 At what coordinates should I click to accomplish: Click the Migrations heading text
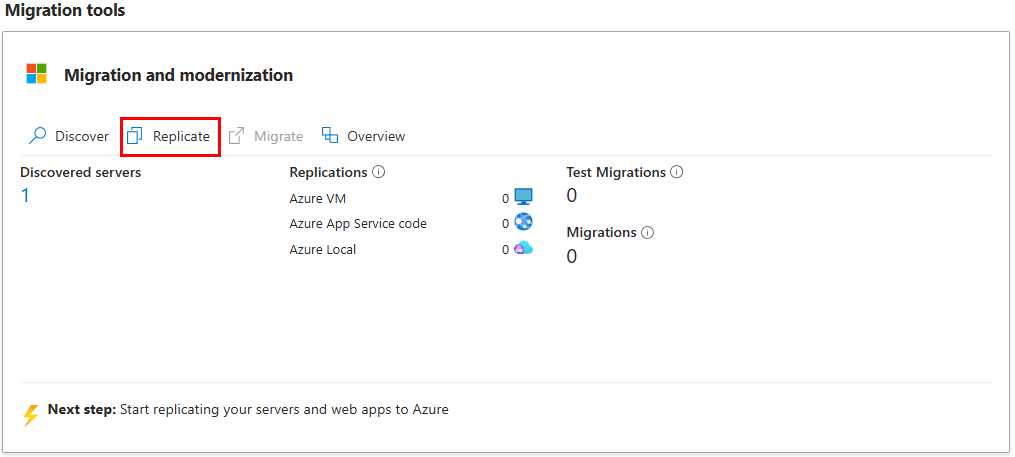[x=601, y=232]
